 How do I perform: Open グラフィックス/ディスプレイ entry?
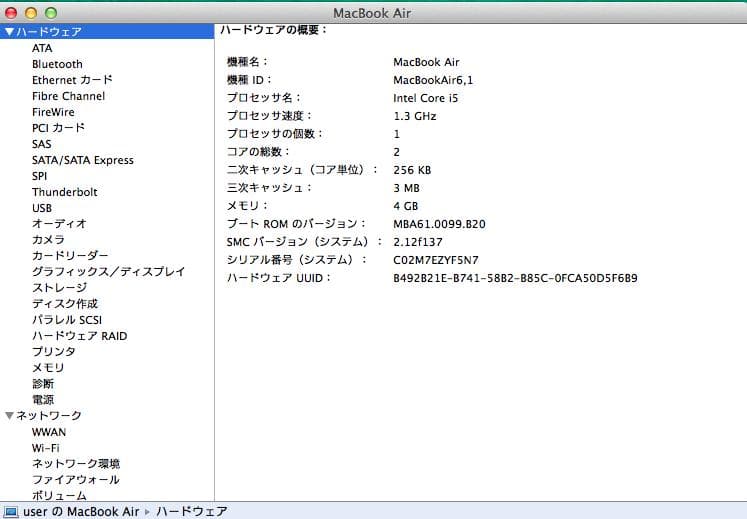[109, 272]
